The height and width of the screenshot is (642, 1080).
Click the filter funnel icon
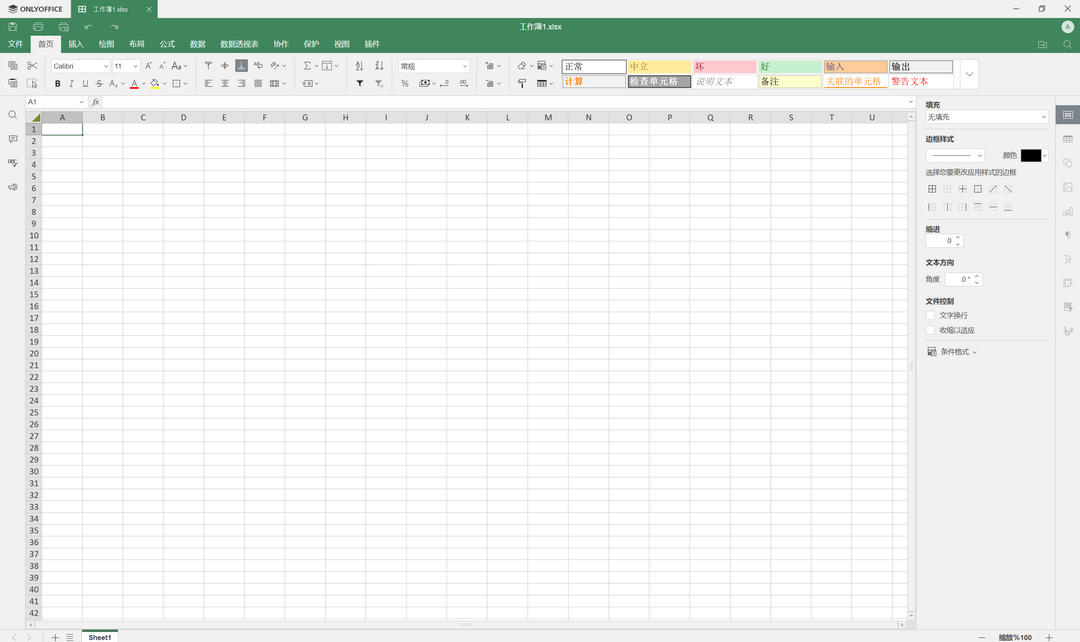tap(360, 84)
